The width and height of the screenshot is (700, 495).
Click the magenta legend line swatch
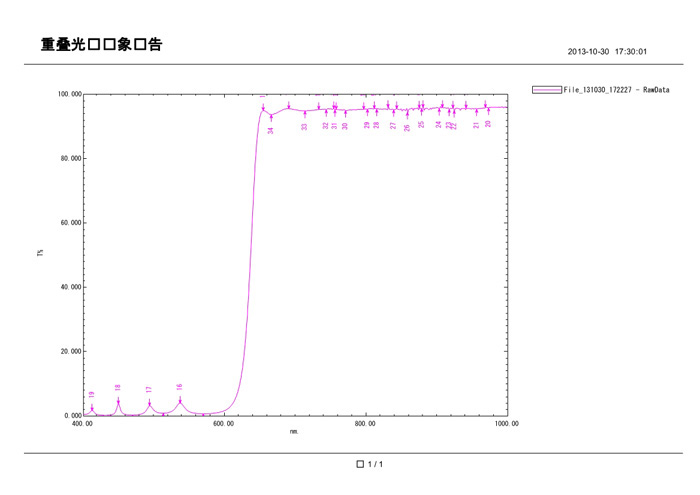pyautogui.click(x=547, y=90)
